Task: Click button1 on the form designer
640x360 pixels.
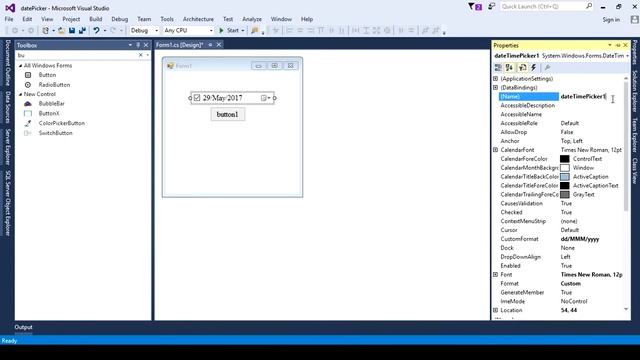Action: [227, 114]
